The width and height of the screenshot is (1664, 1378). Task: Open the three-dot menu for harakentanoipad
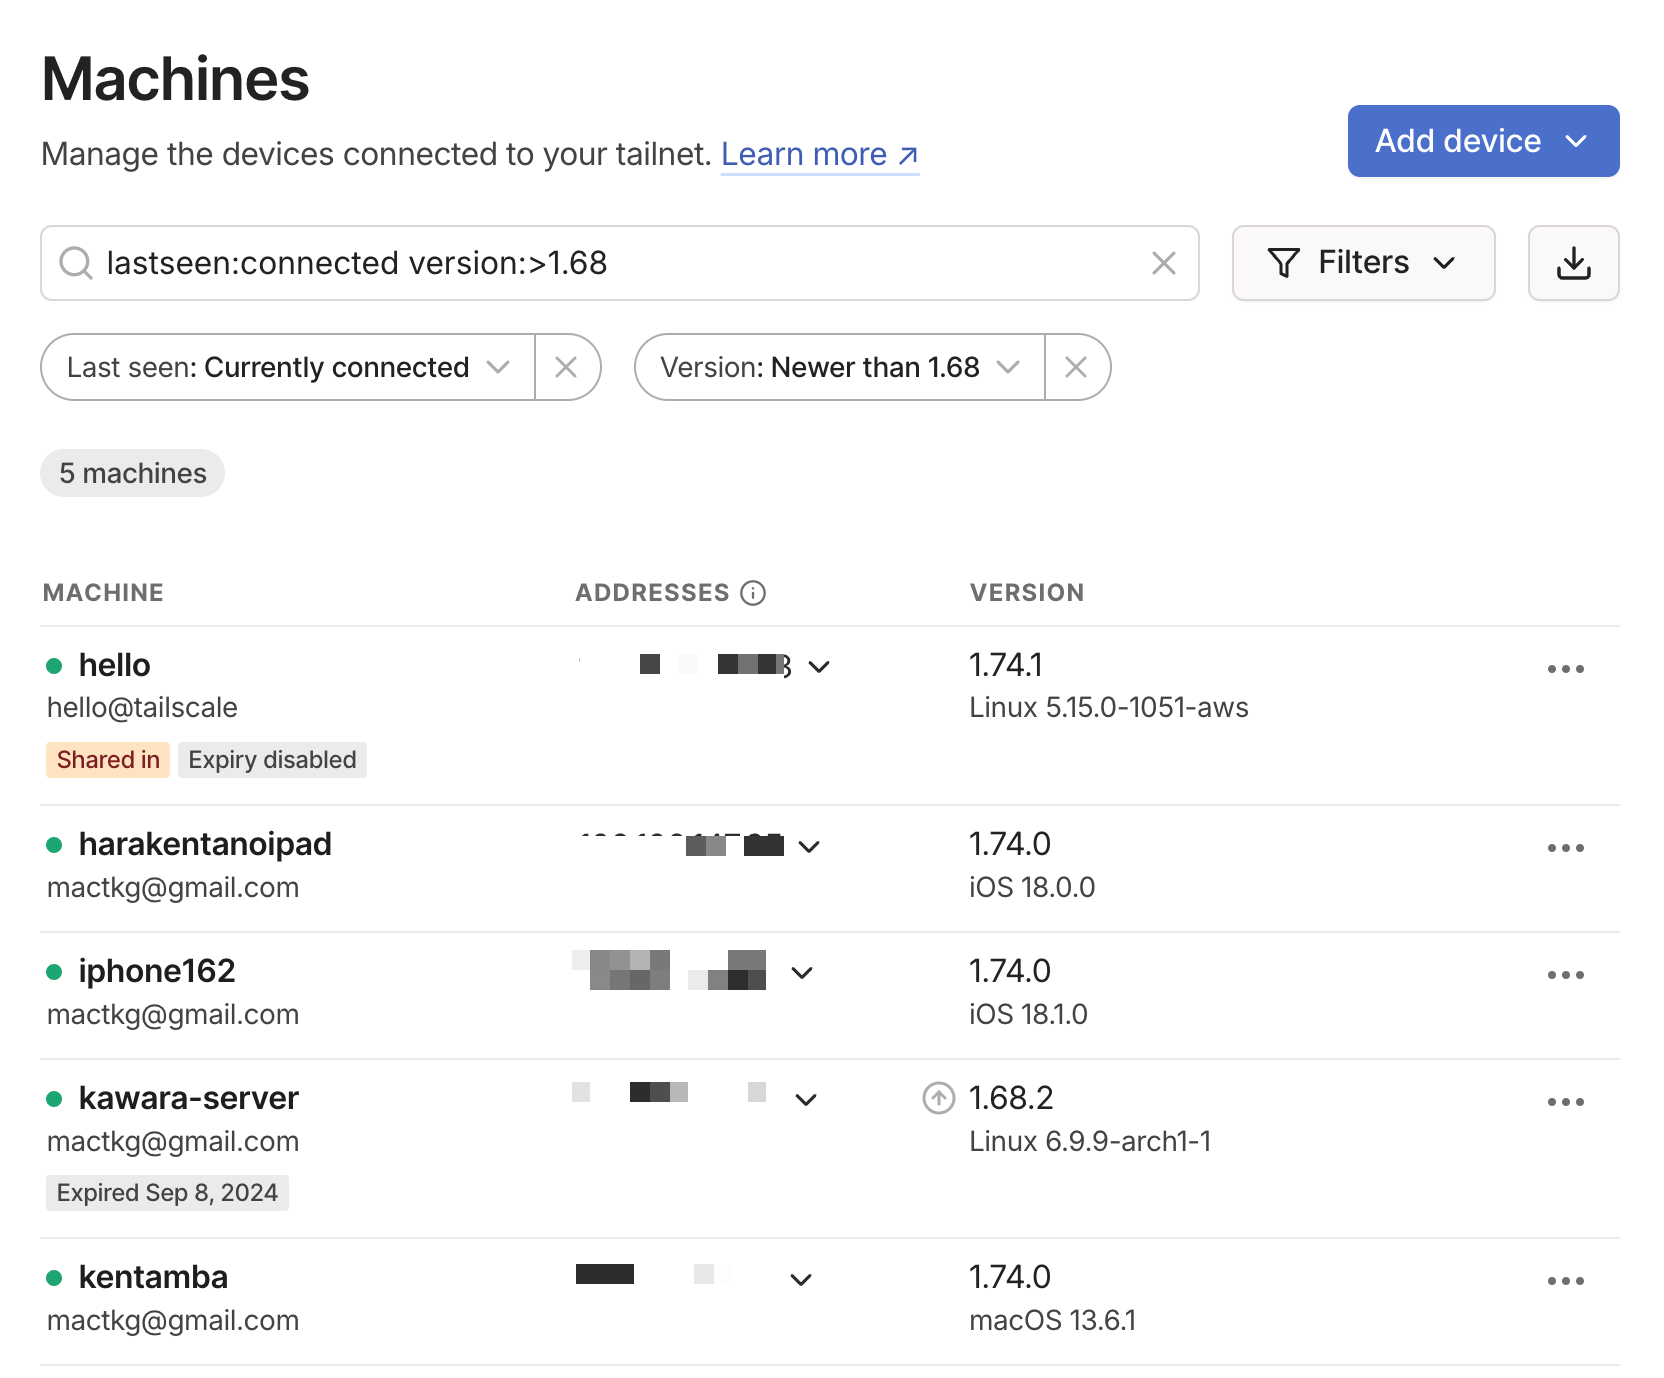[x=1565, y=848]
